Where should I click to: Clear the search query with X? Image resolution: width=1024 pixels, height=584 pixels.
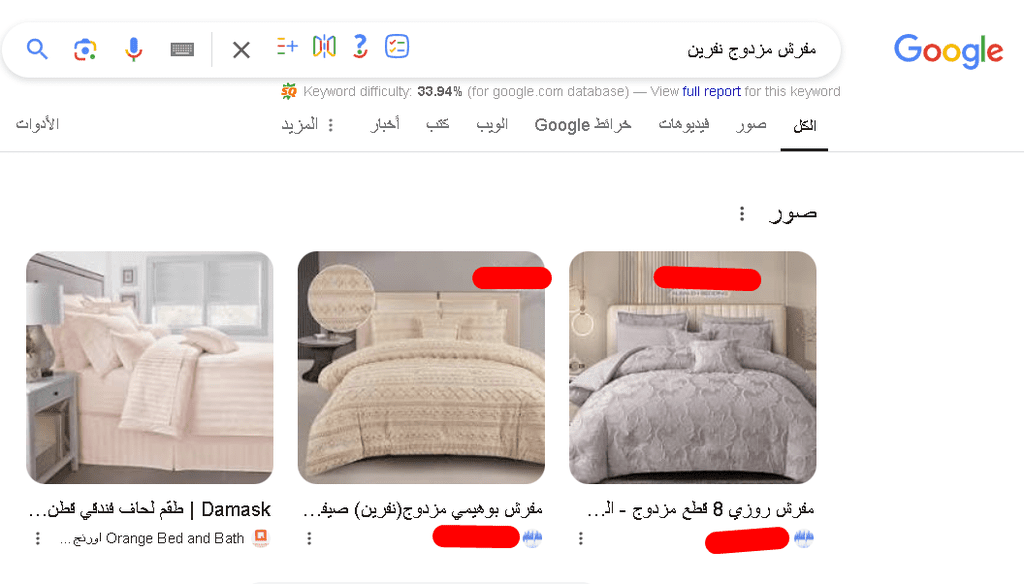(241, 49)
